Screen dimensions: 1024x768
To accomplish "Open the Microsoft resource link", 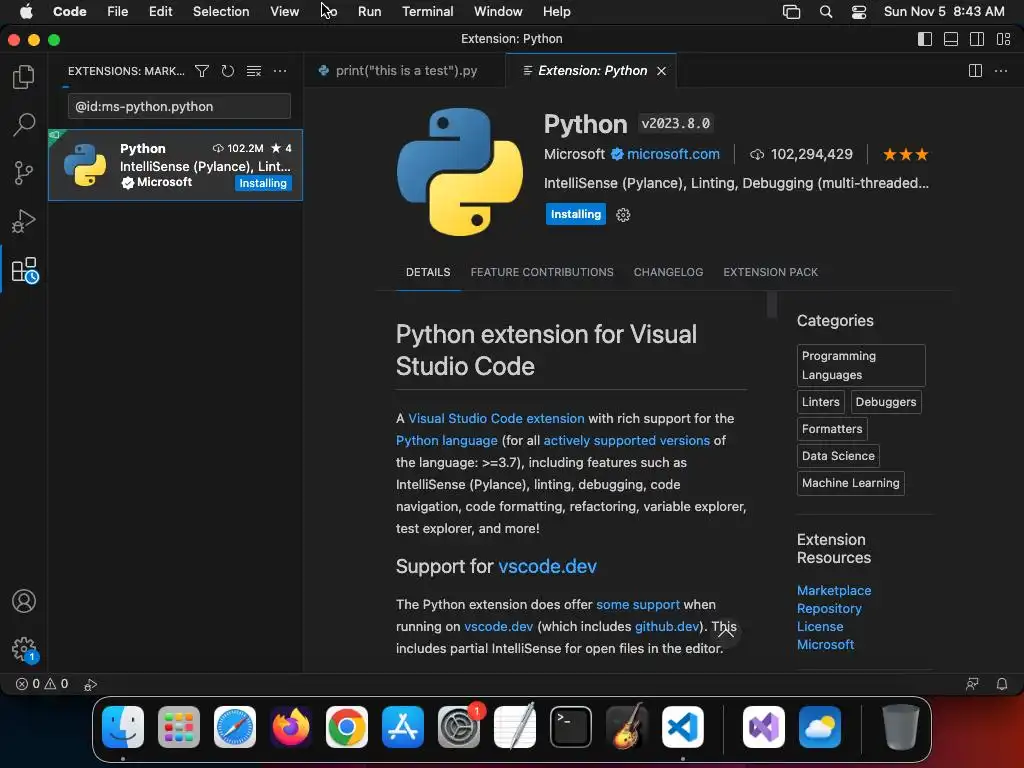I will point(825,645).
